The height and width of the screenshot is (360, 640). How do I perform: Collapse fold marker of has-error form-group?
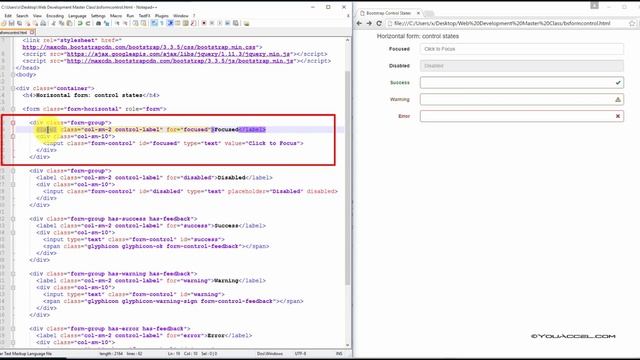pos(13,329)
